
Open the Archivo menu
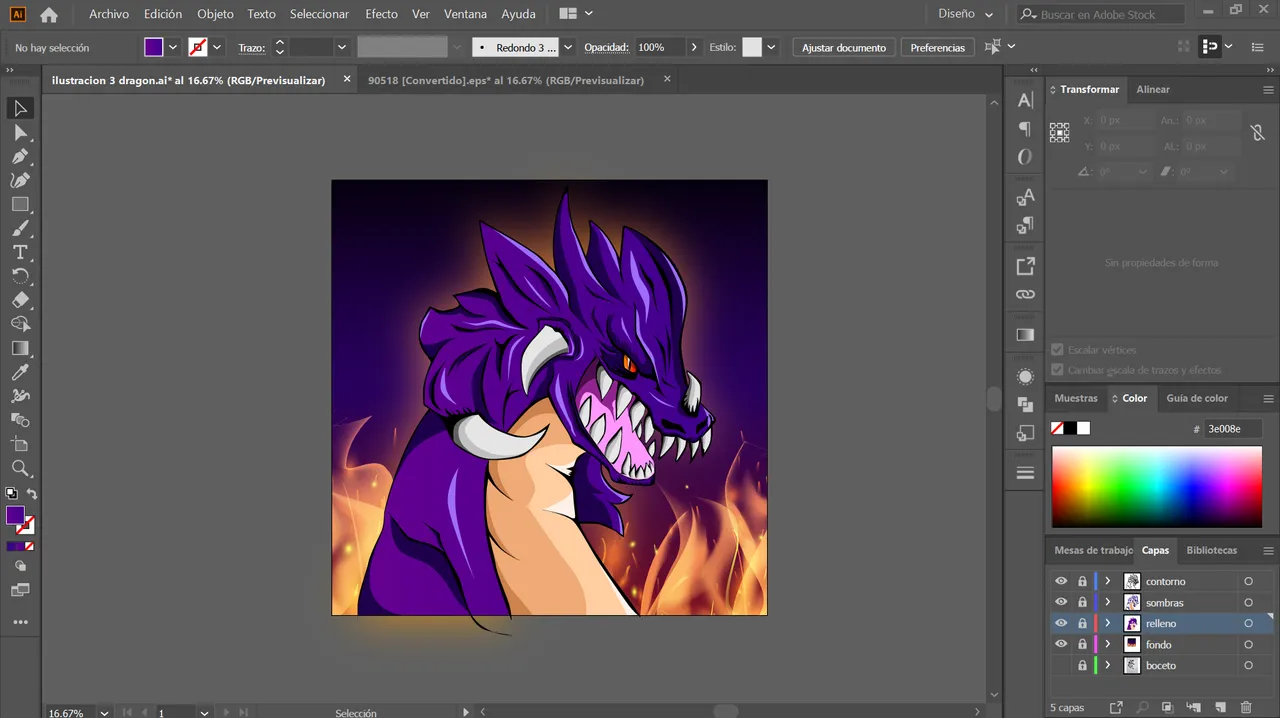[x=109, y=14]
